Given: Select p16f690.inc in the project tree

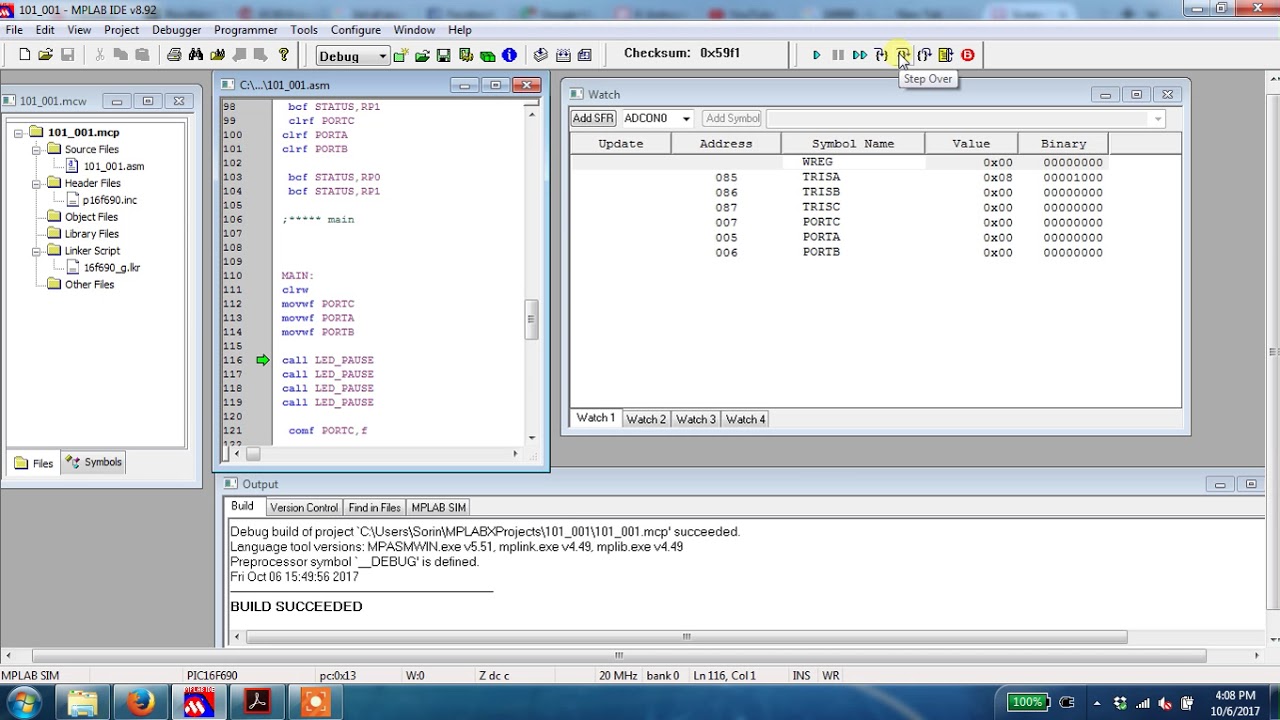Looking at the screenshot, I should tap(110, 200).
